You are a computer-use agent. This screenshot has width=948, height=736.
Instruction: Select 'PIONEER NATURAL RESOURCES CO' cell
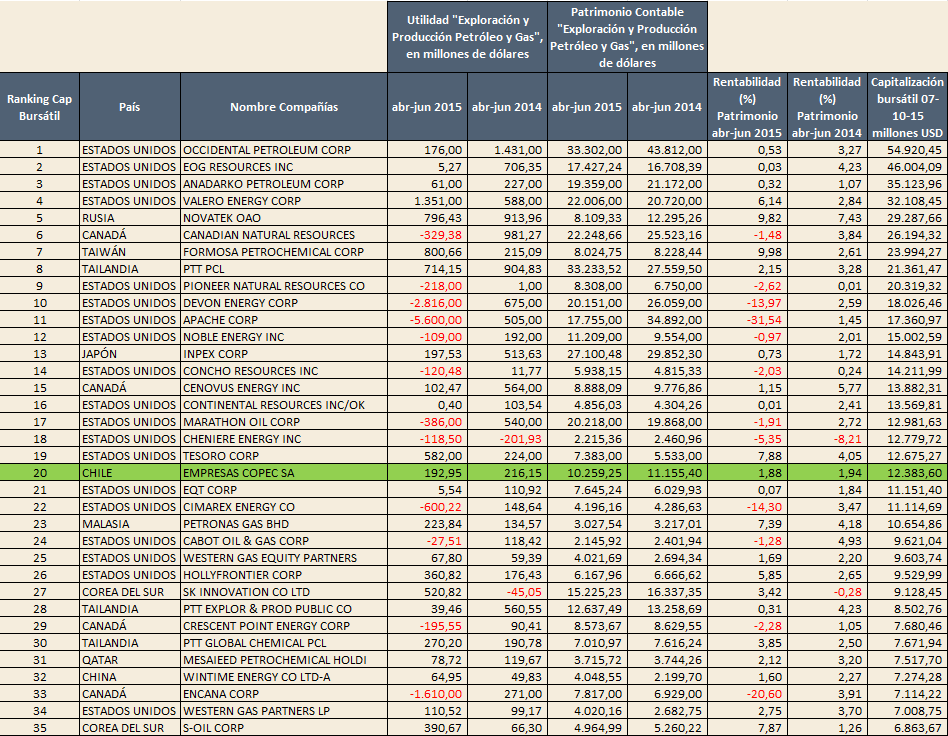point(284,286)
